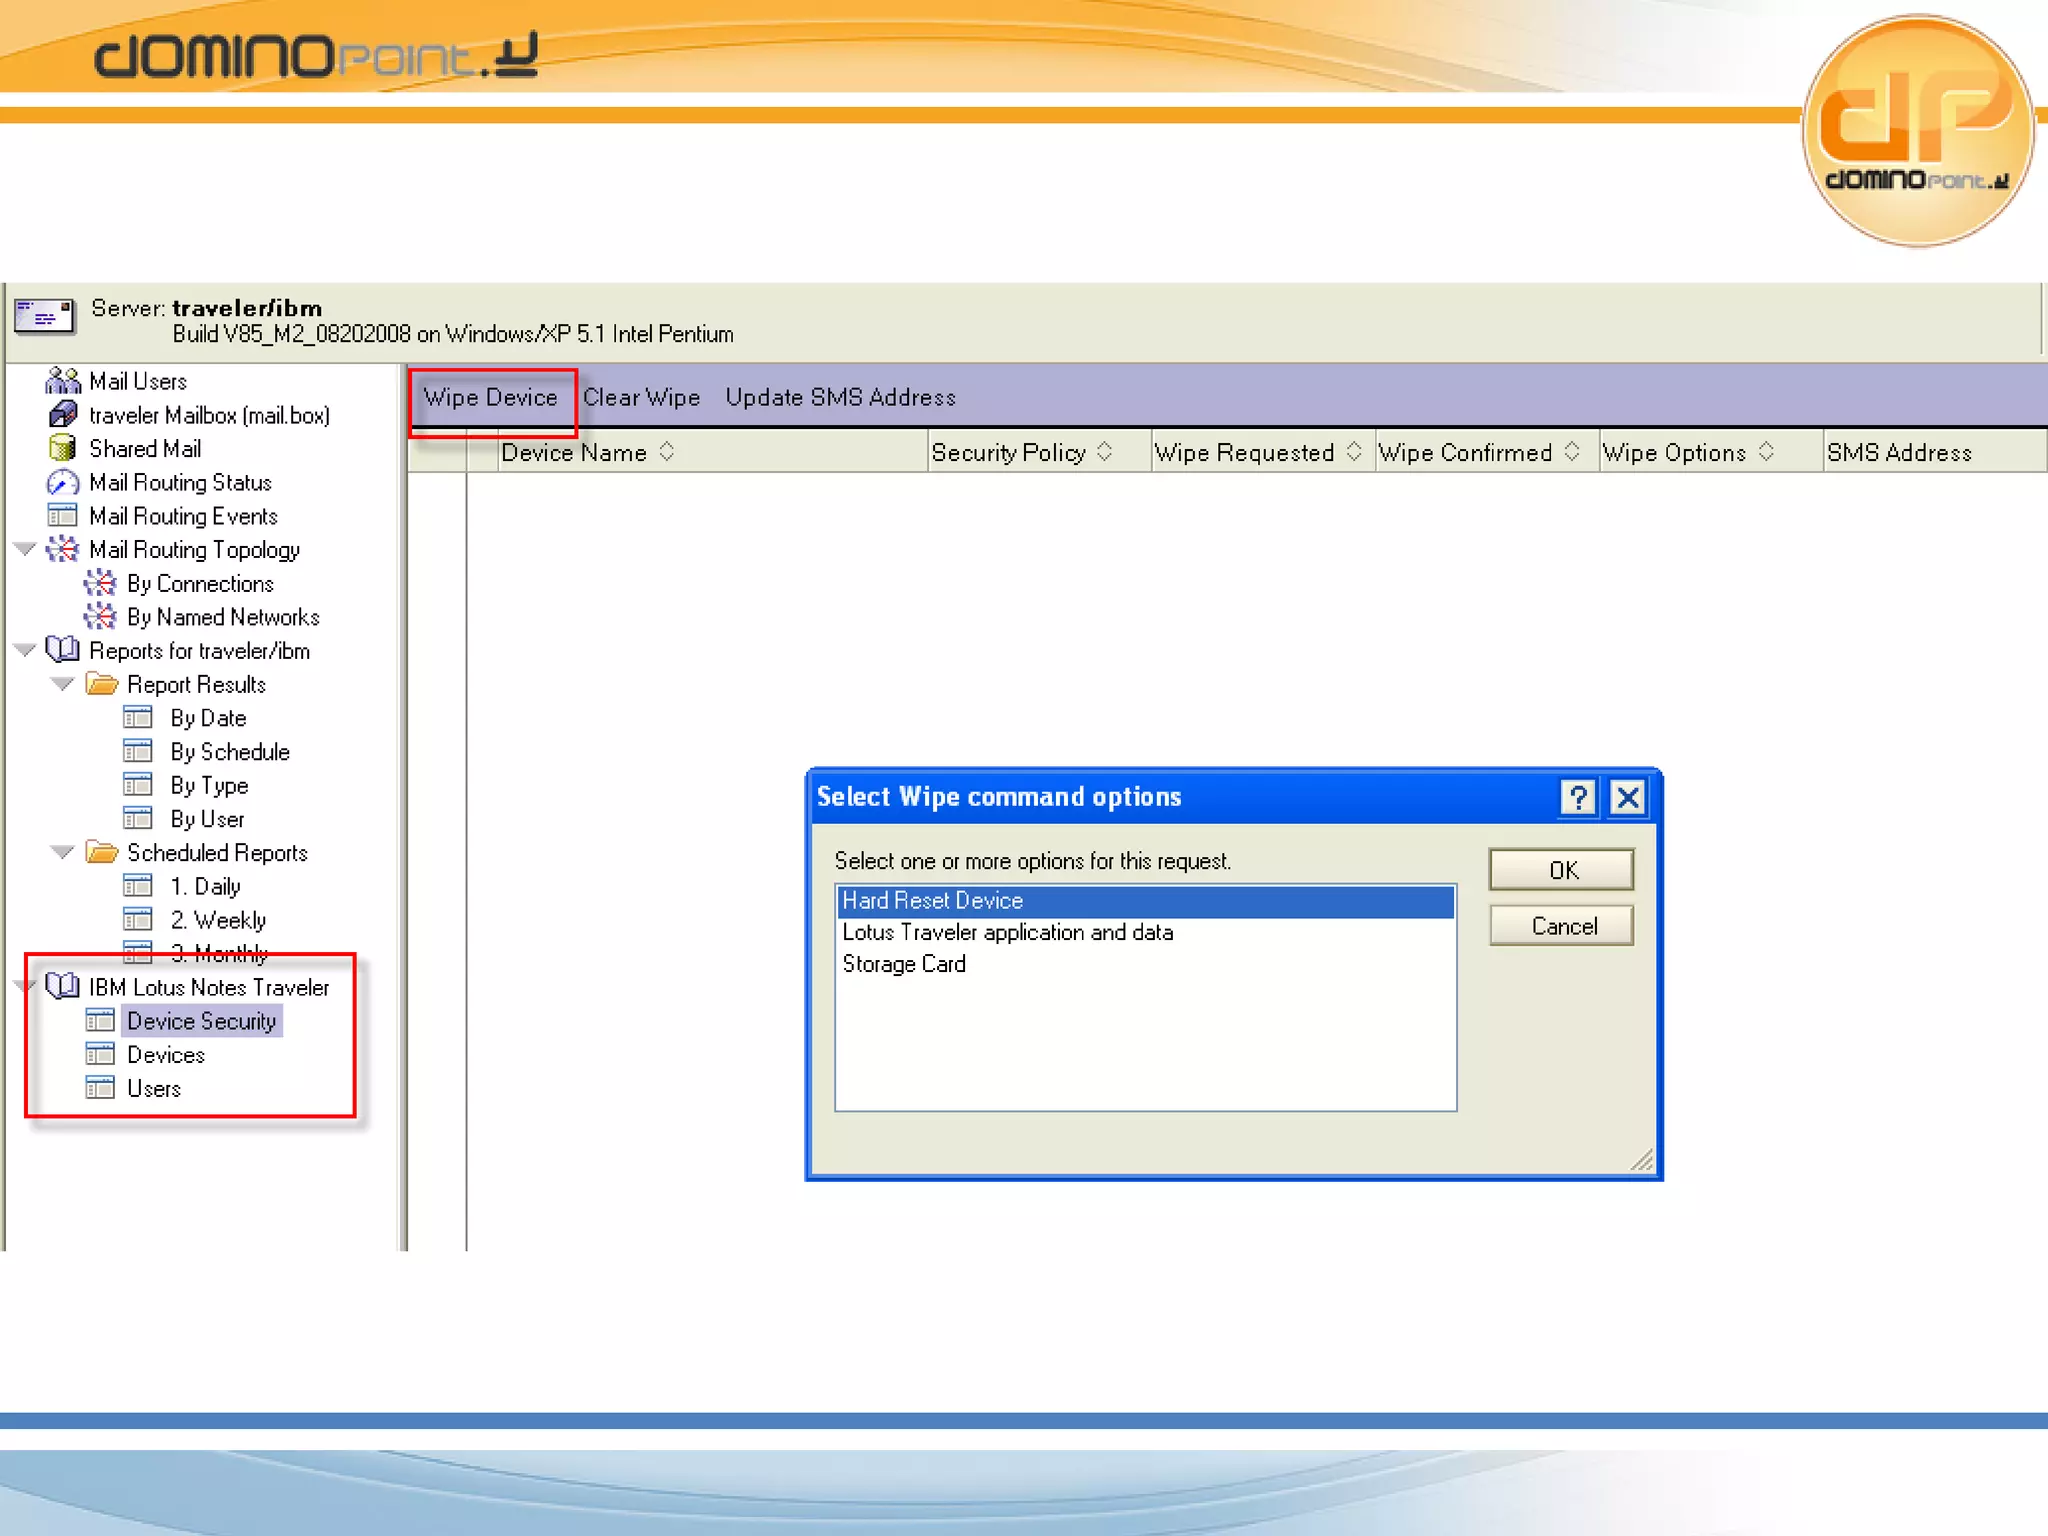Click the Clear Wipe action

(641, 397)
